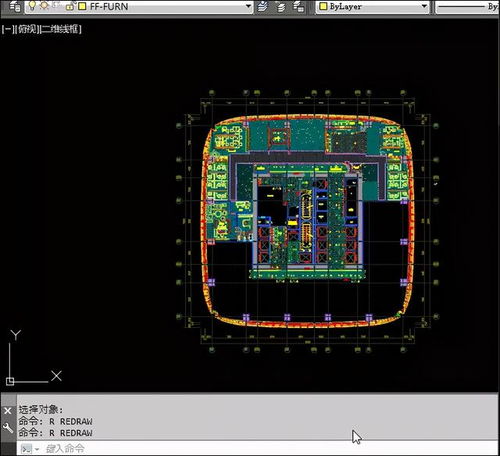This screenshot has width=500, height=456.
Task: Click the command line wrench customize icon
Action: pyautogui.click(x=8, y=428)
